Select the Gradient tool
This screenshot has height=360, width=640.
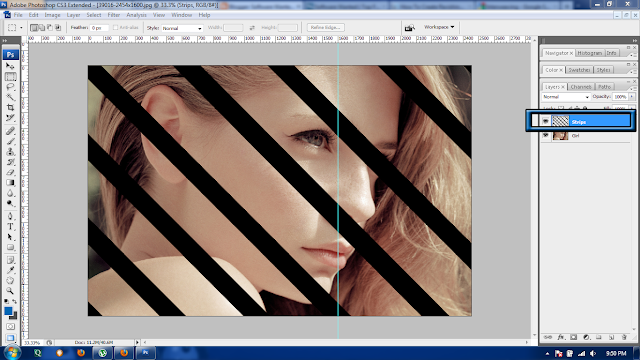coord(10,183)
